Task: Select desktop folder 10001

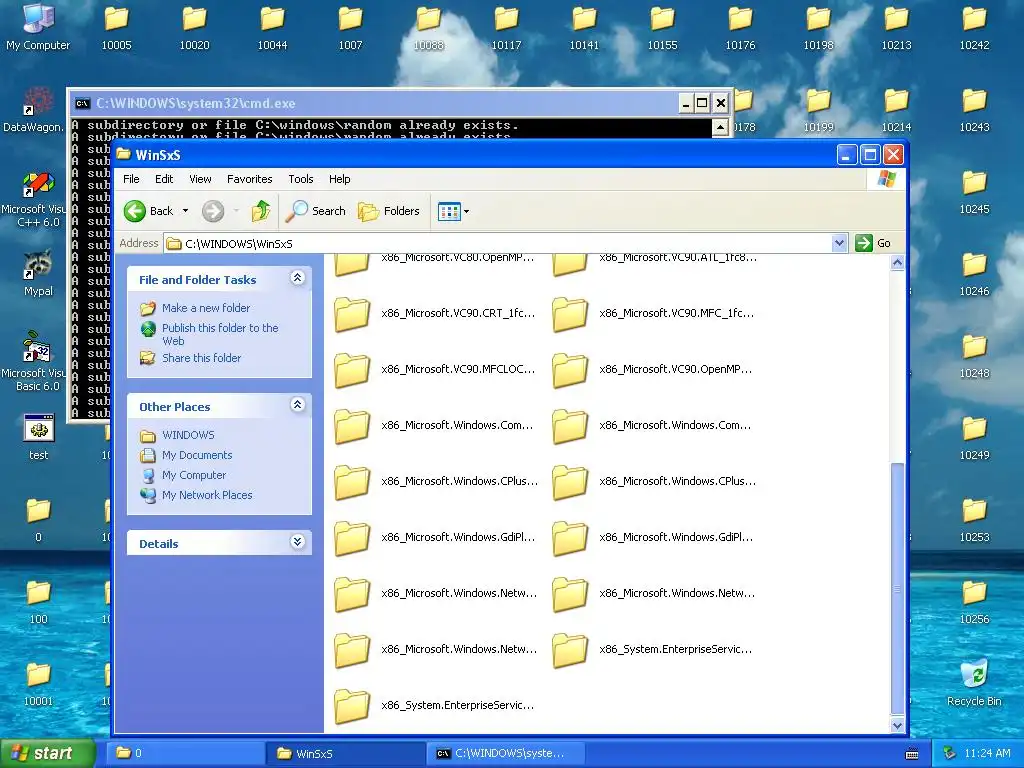Action: [x=38, y=684]
